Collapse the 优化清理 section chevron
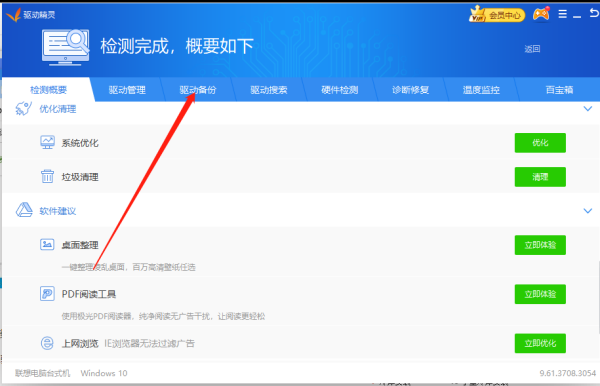This screenshot has height=386, width=600. [588, 109]
